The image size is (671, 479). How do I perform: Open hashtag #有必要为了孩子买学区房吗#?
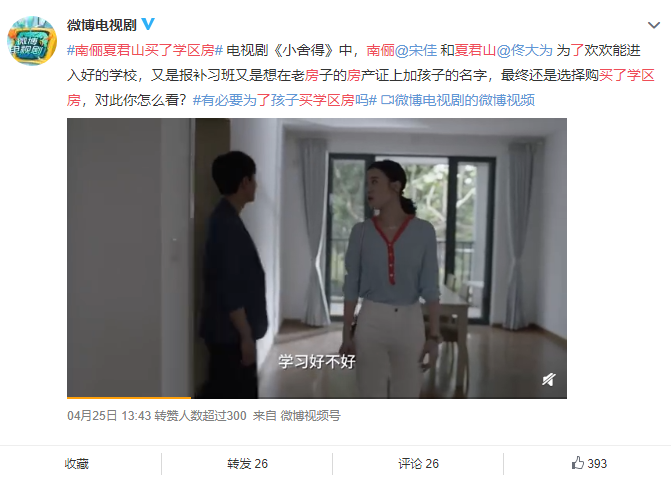click(x=285, y=100)
